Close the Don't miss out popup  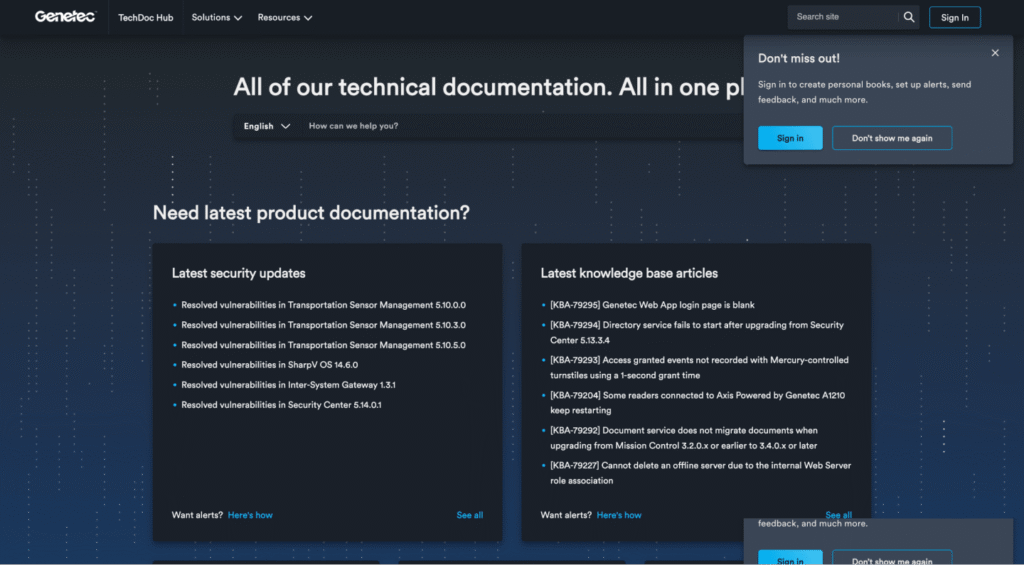(x=995, y=53)
